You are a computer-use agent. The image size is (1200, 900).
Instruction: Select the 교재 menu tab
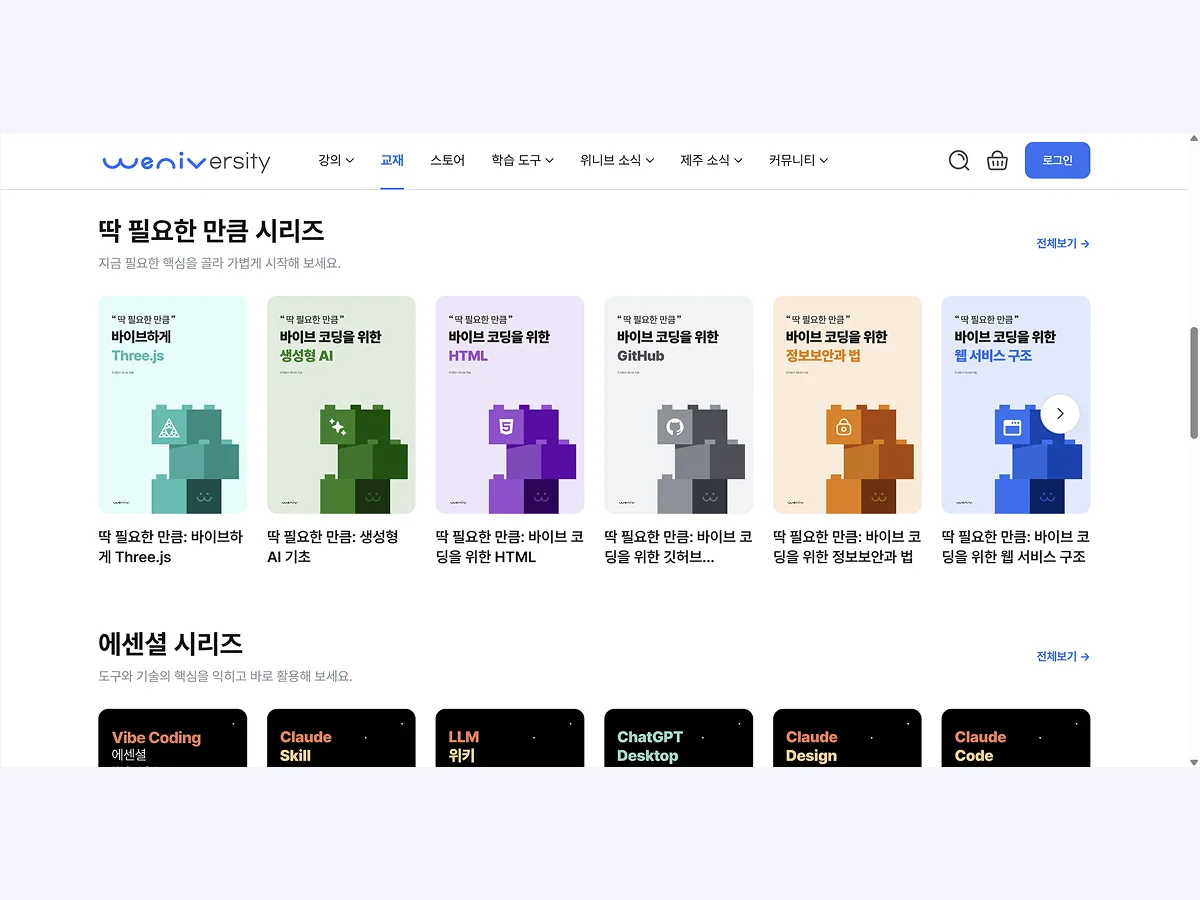click(x=392, y=160)
